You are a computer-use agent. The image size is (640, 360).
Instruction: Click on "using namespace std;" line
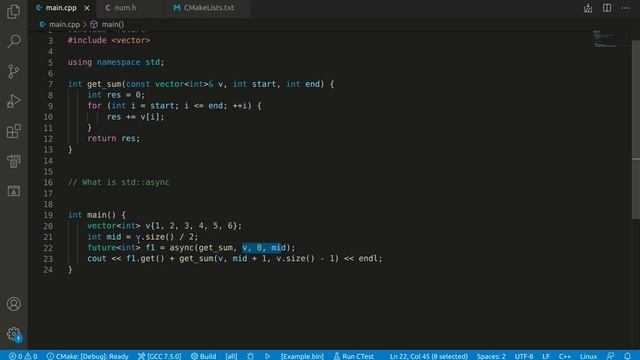116,62
